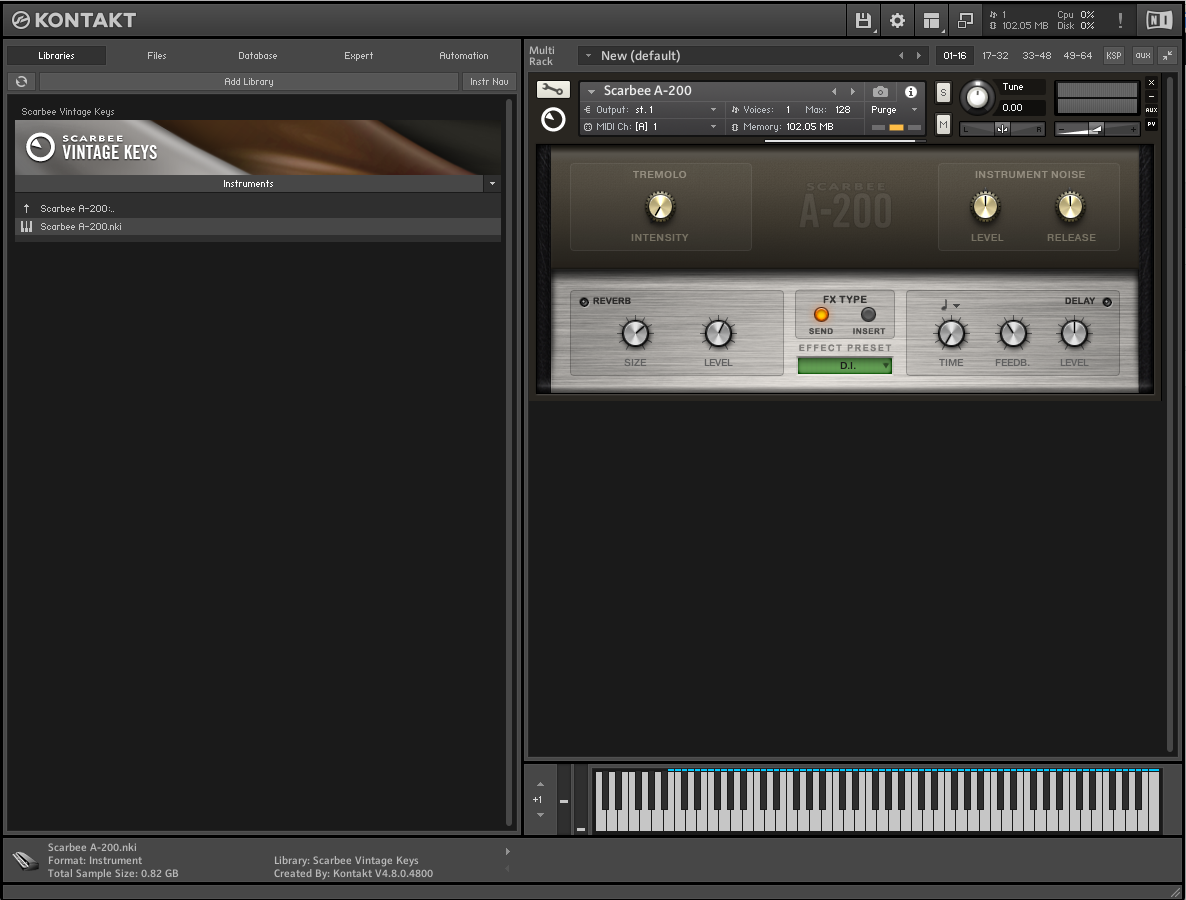Select the Send FX type
1186x900 pixels.
coord(821,314)
